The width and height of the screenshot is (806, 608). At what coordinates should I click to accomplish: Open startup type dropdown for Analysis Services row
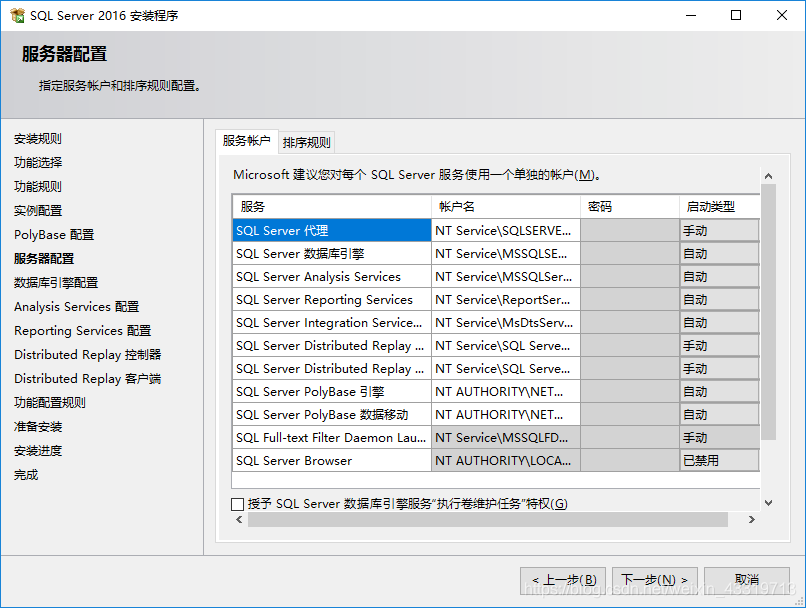click(x=720, y=277)
